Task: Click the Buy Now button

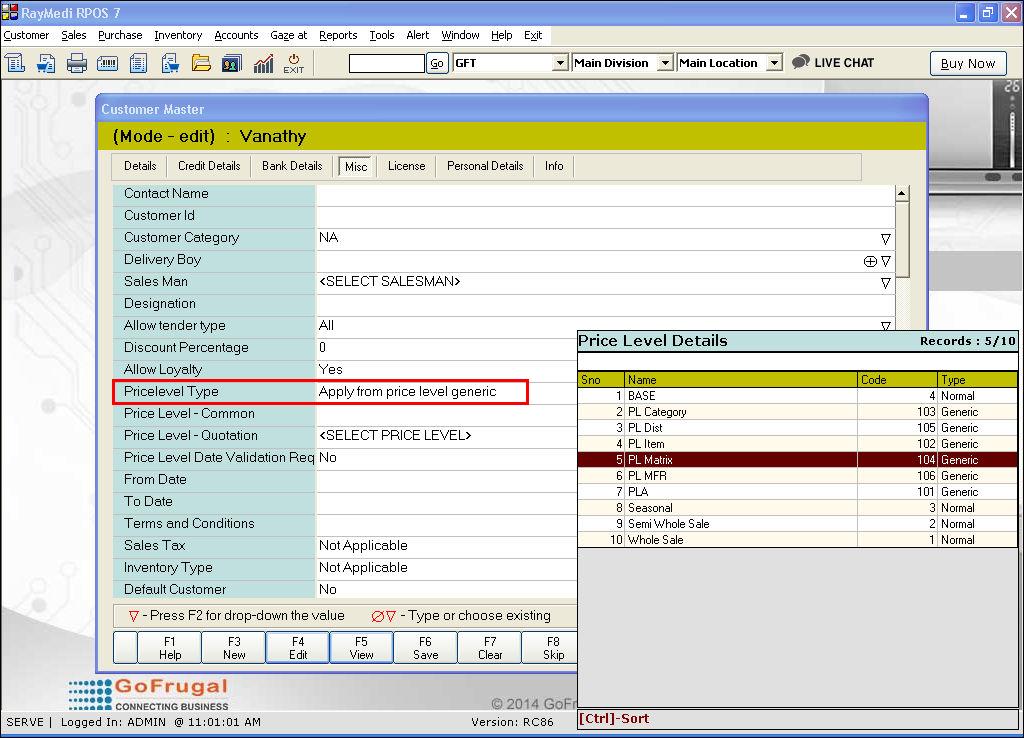Action: (x=968, y=63)
